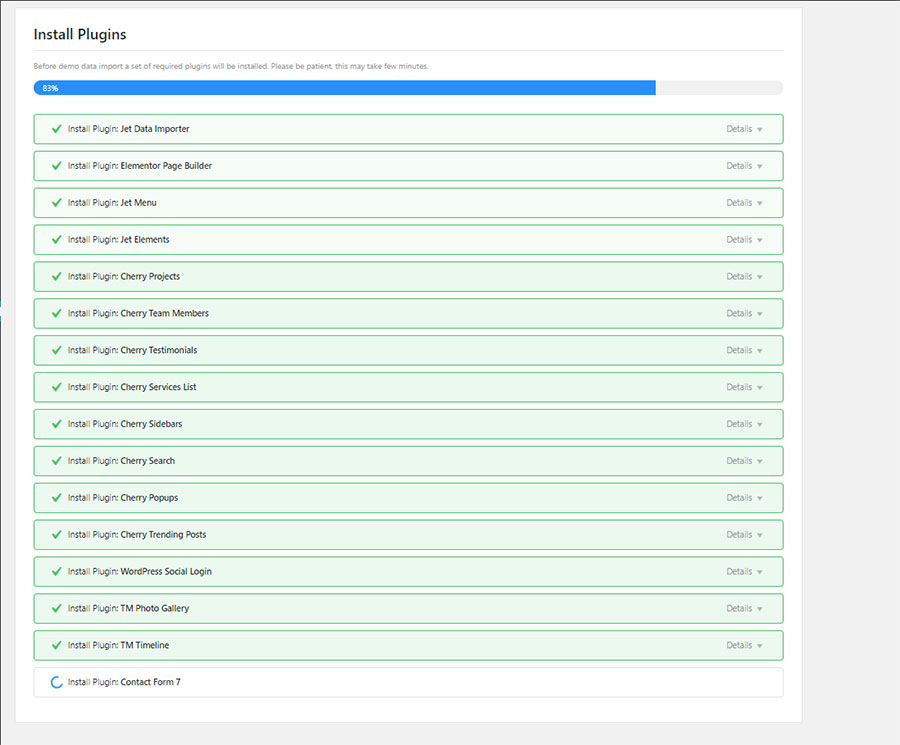Select 'Install Plugin: WordPress Social Login' label
This screenshot has height=745, width=900.
pyautogui.click(x=140, y=572)
